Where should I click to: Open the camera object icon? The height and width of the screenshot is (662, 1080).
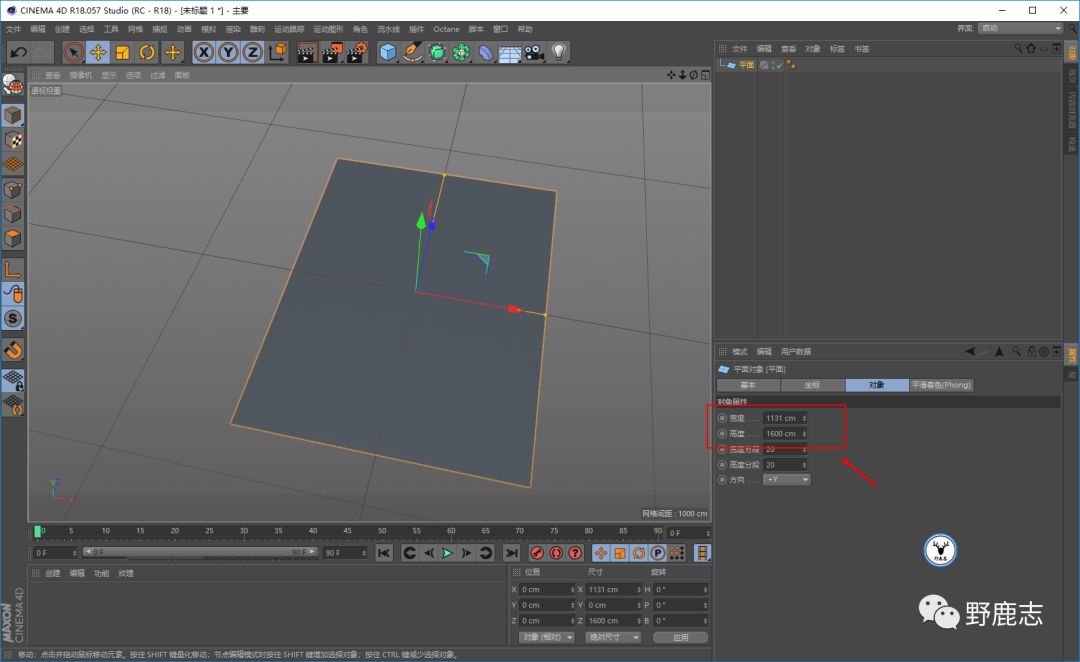coord(534,52)
